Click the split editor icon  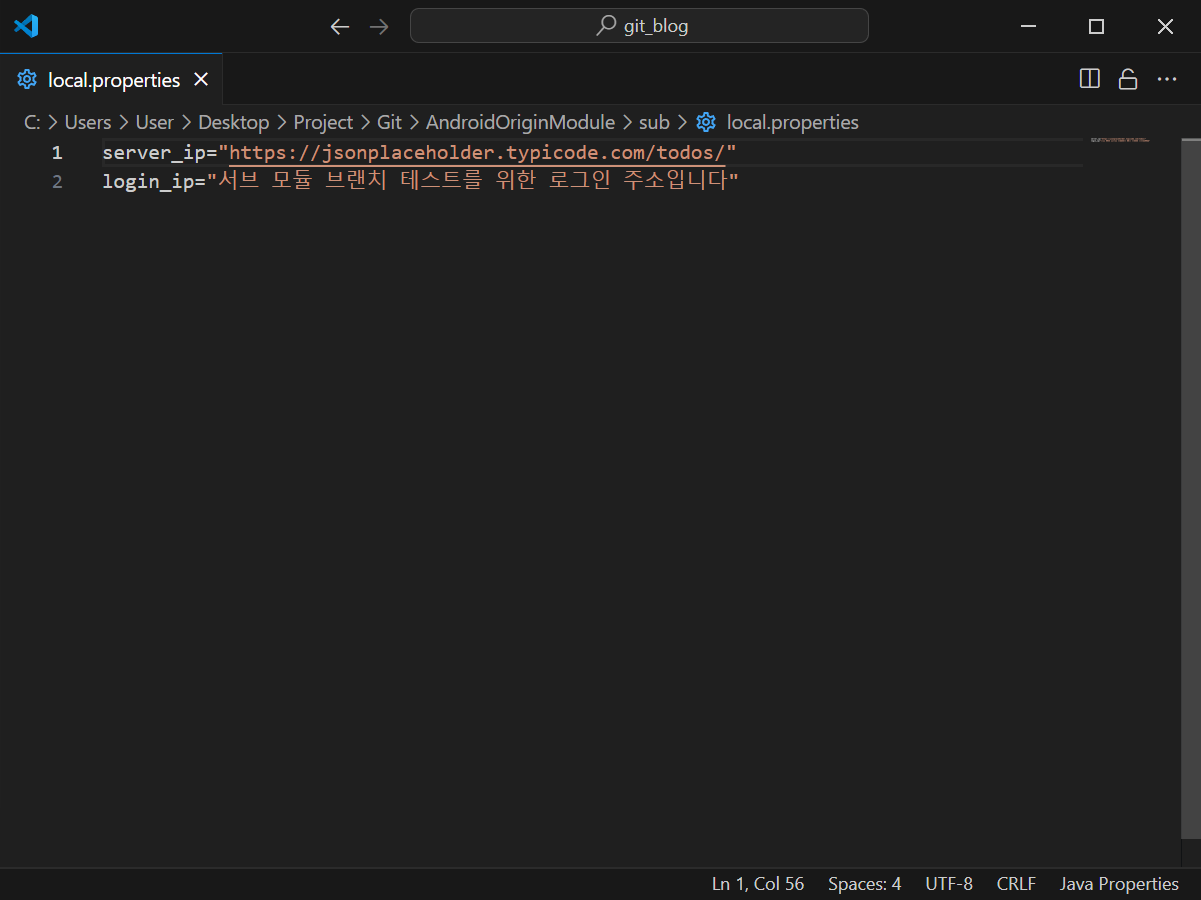1089,78
